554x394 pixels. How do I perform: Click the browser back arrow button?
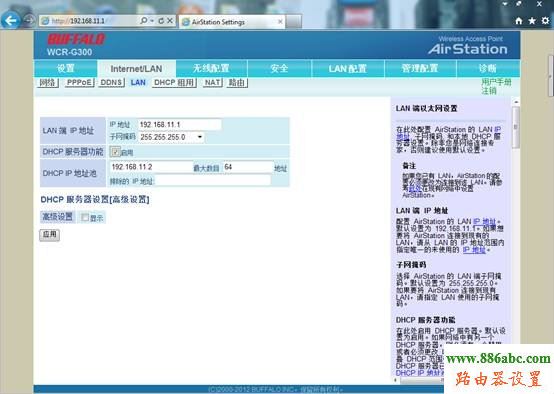click(x=11, y=20)
